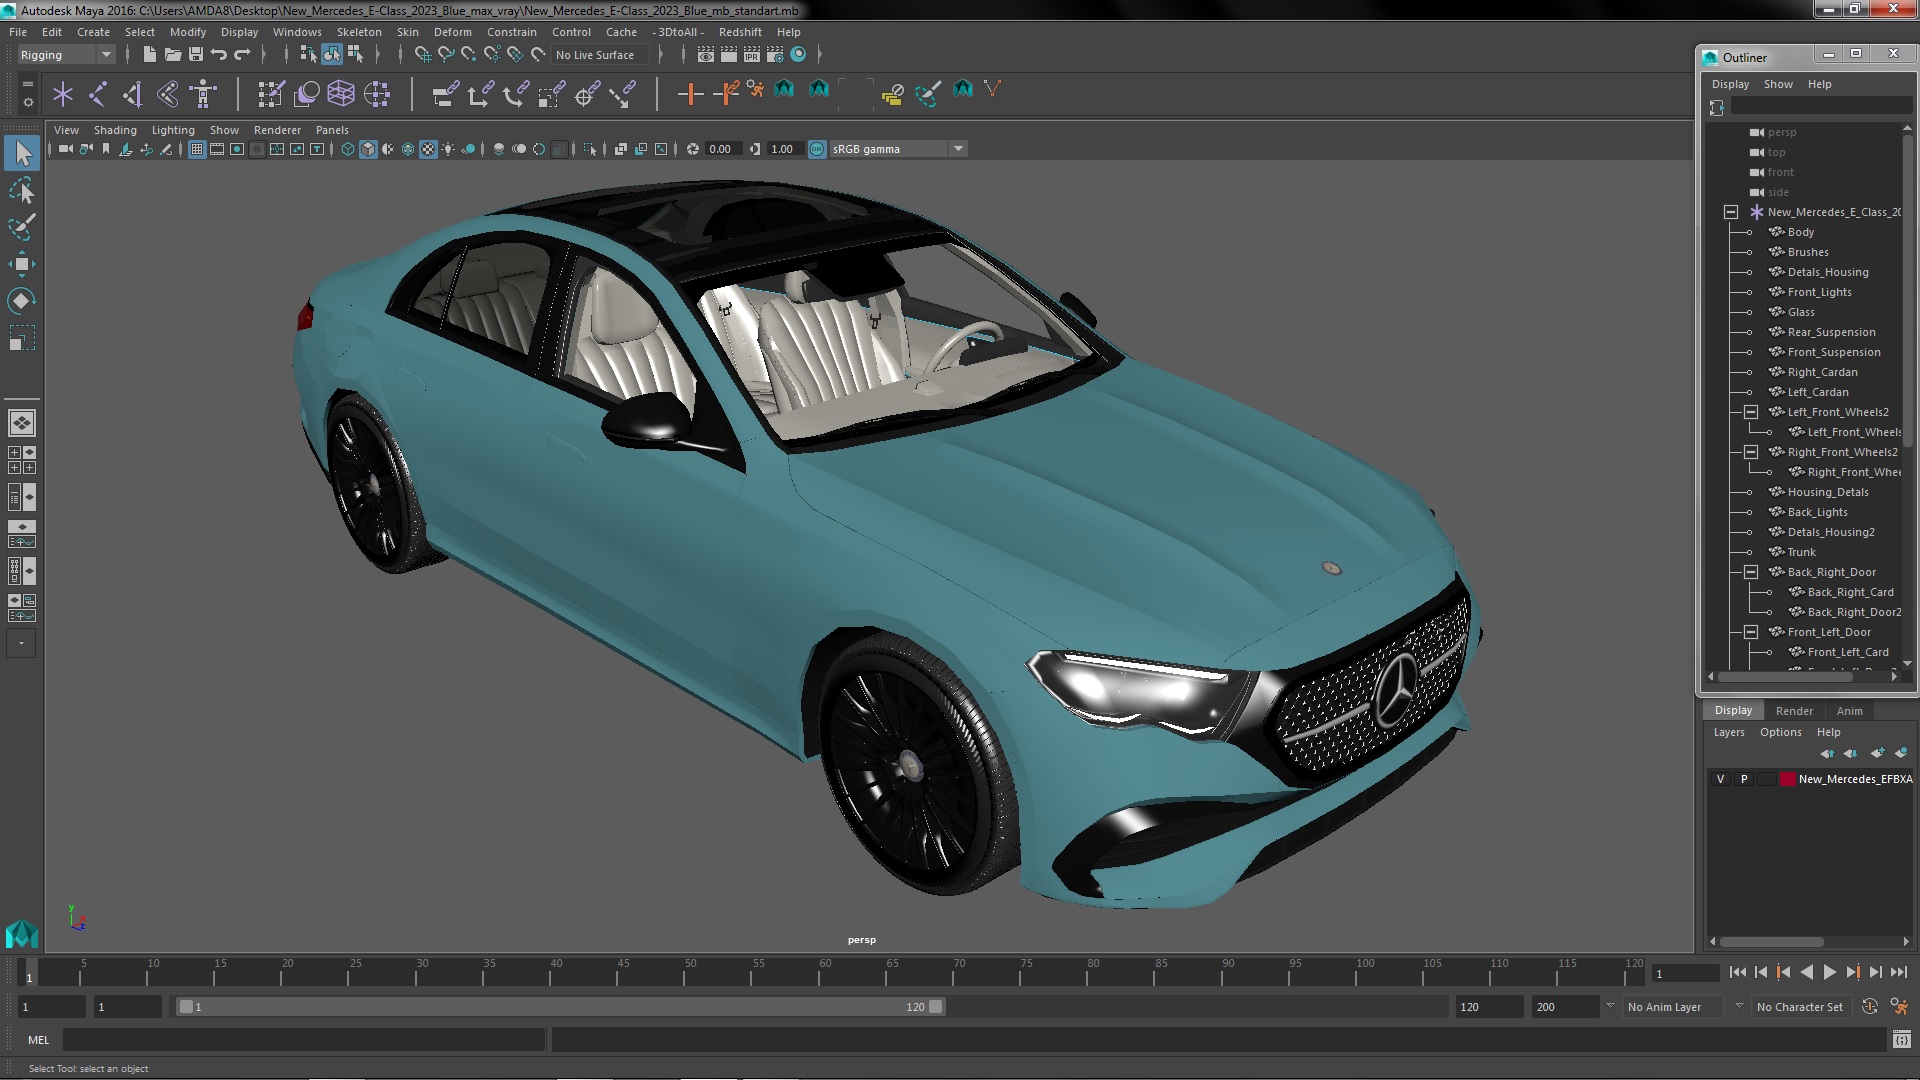Select the Create Joint tool
The width and height of the screenshot is (1920, 1080).
[98, 94]
